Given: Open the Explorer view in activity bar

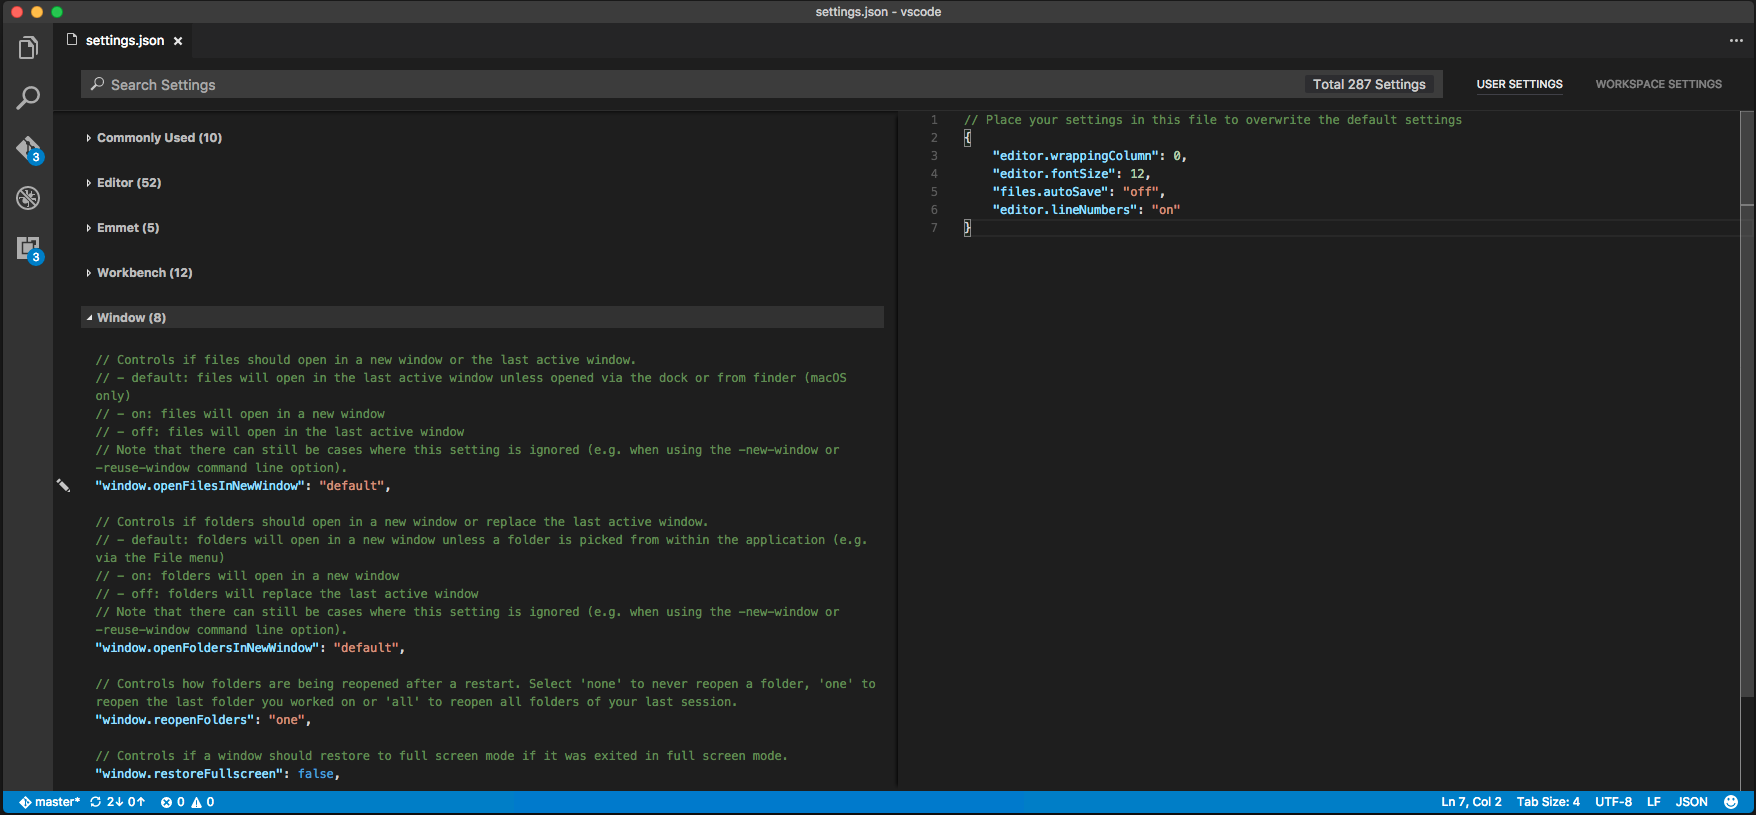Looking at the screenshot, I should (28, 48).
